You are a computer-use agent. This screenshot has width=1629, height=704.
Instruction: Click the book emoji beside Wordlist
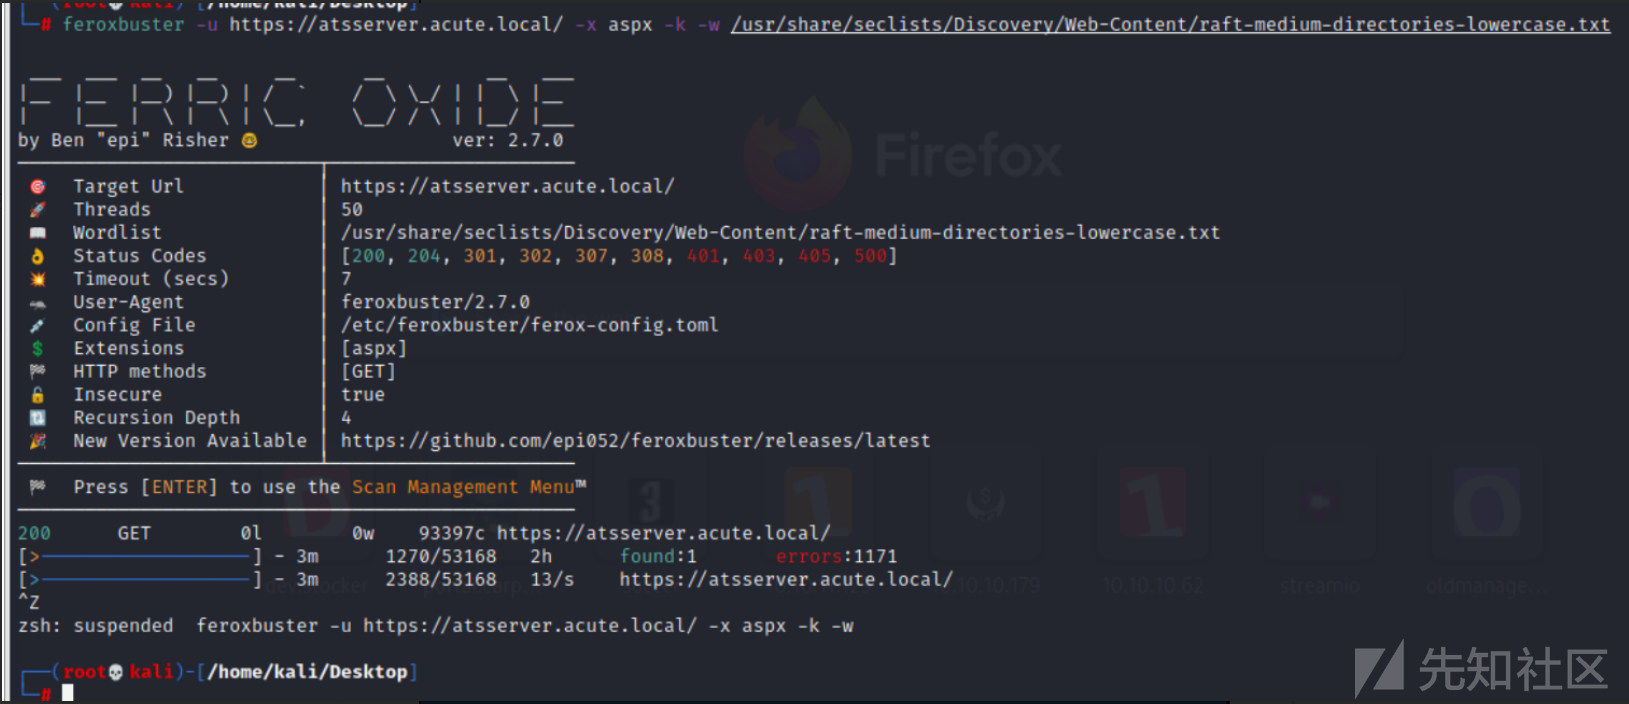(38, 233)
